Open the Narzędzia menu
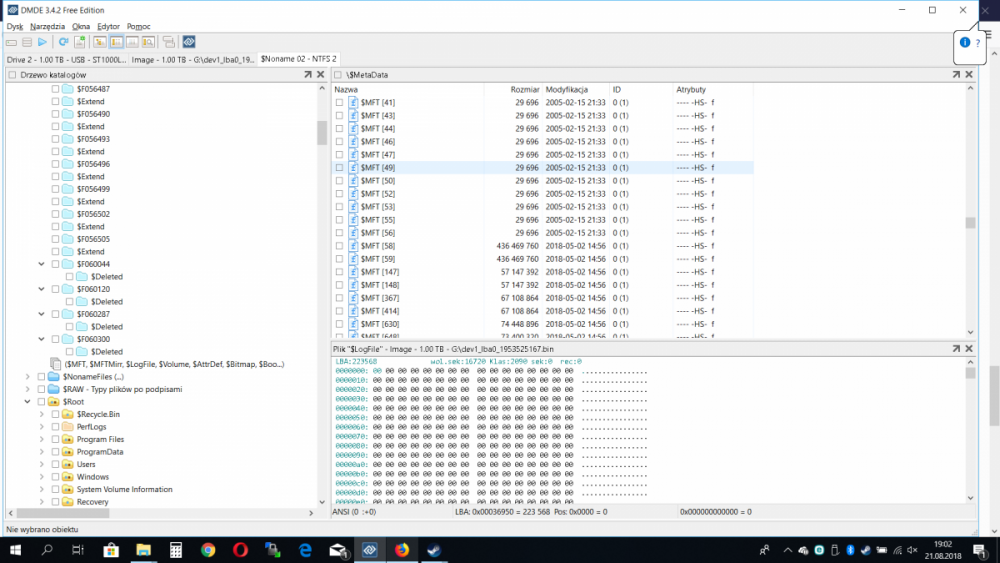1000x563 pixels. pyautogui.click(x=47, y=26)
